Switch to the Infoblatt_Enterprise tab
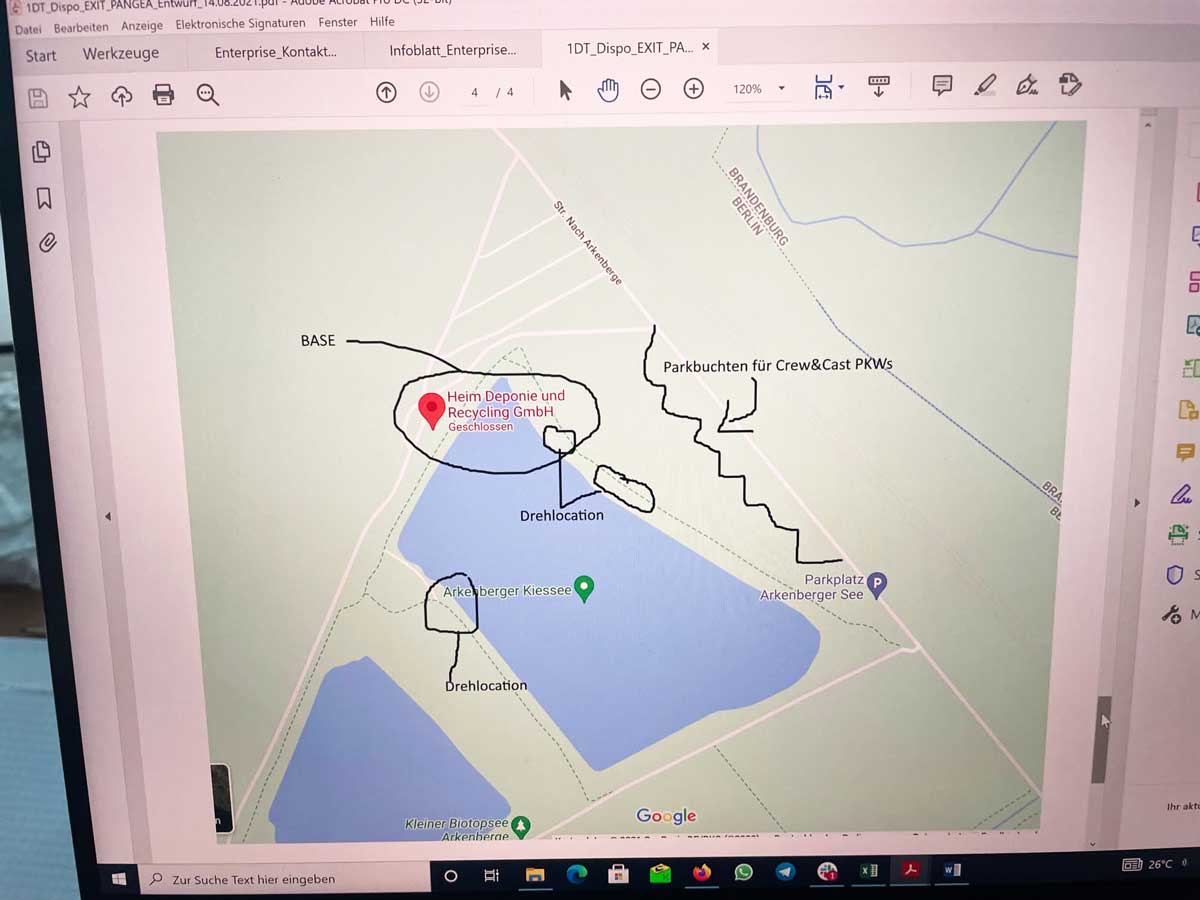 (x=453, y=50)
